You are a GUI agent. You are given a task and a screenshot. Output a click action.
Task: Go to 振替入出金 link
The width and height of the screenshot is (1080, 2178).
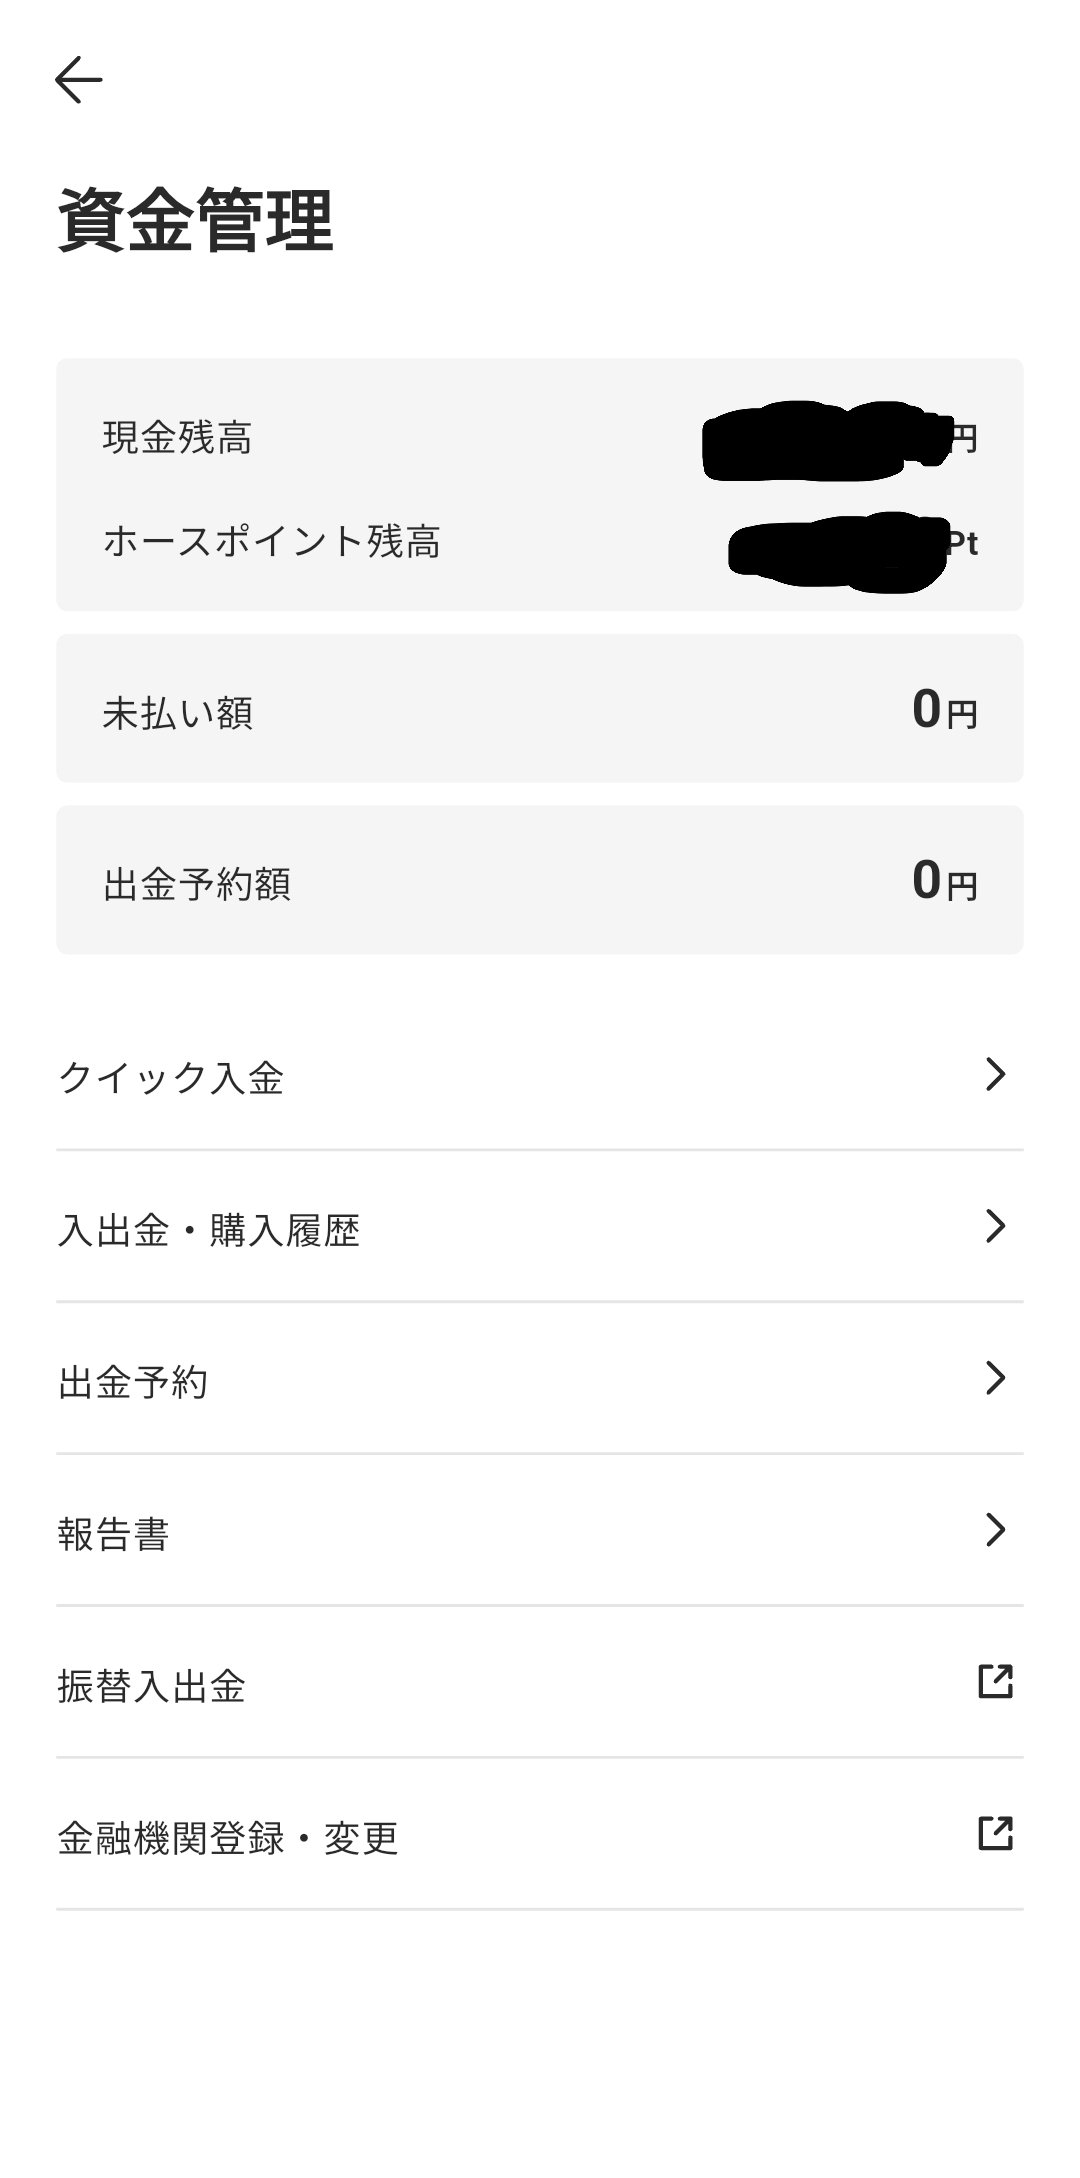(152, 1686)
